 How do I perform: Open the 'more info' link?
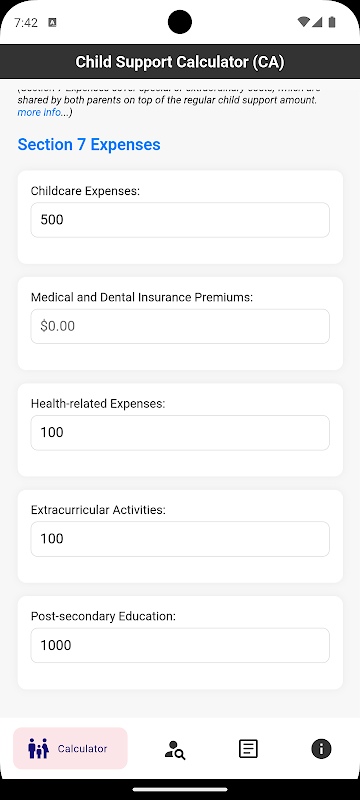click(x=39, y=112)
